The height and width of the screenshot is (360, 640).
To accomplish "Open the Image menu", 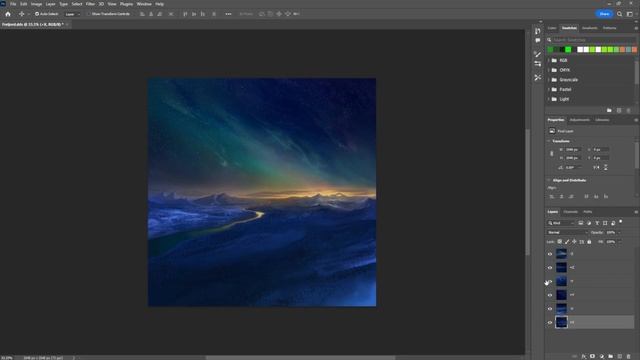I will tap(36, 4).
